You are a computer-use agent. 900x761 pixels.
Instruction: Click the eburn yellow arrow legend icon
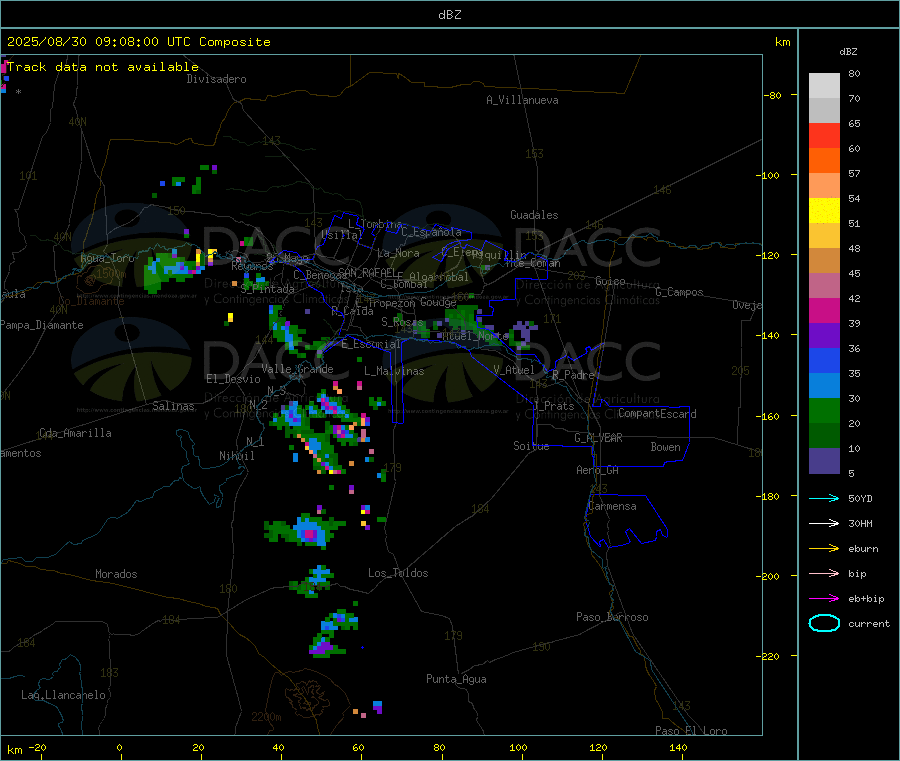coord(824,549)
